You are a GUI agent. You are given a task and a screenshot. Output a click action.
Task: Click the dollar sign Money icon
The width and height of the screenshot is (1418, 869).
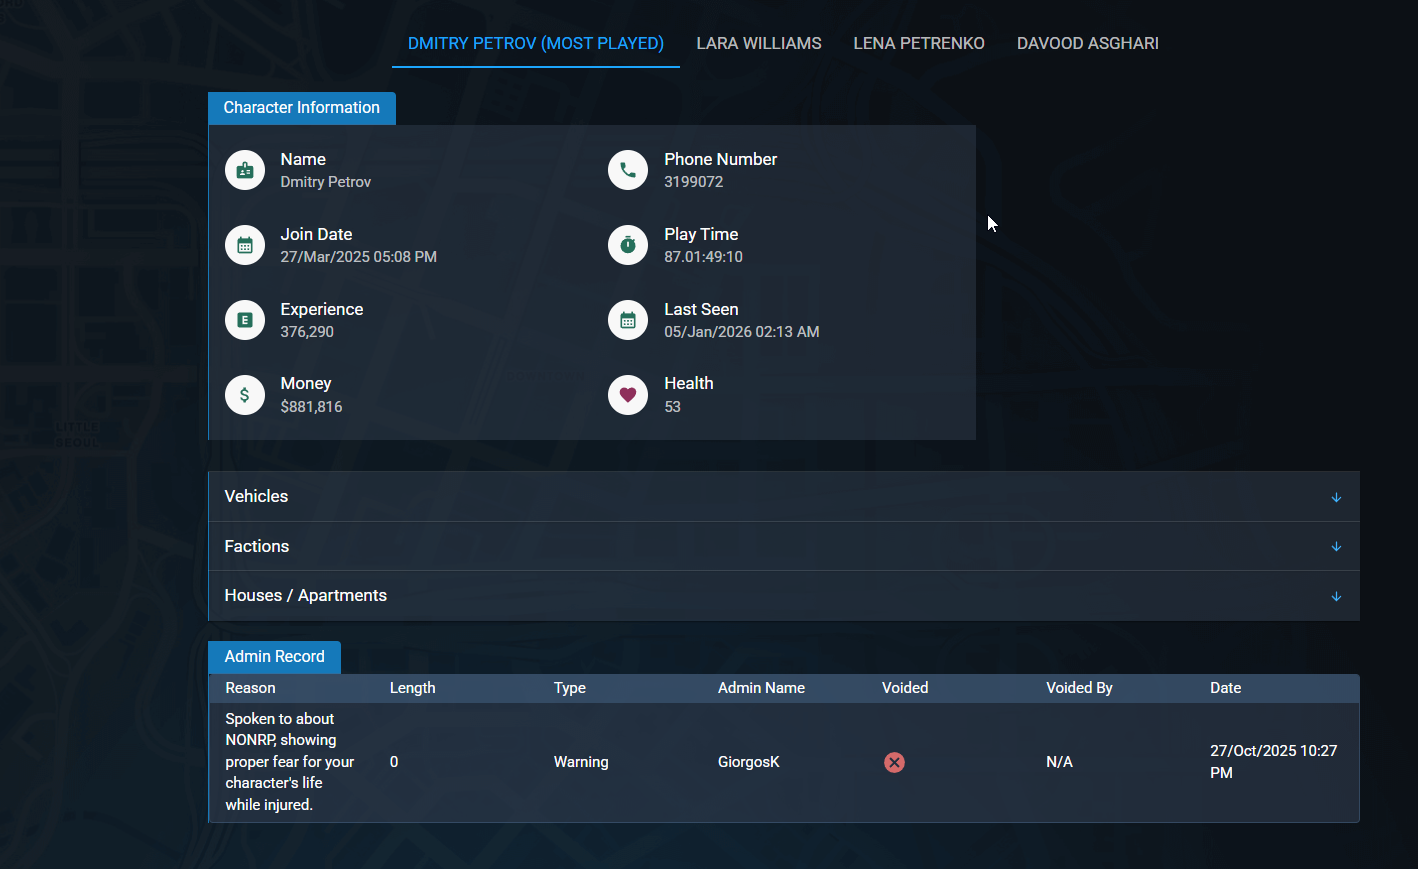(245, 395)
